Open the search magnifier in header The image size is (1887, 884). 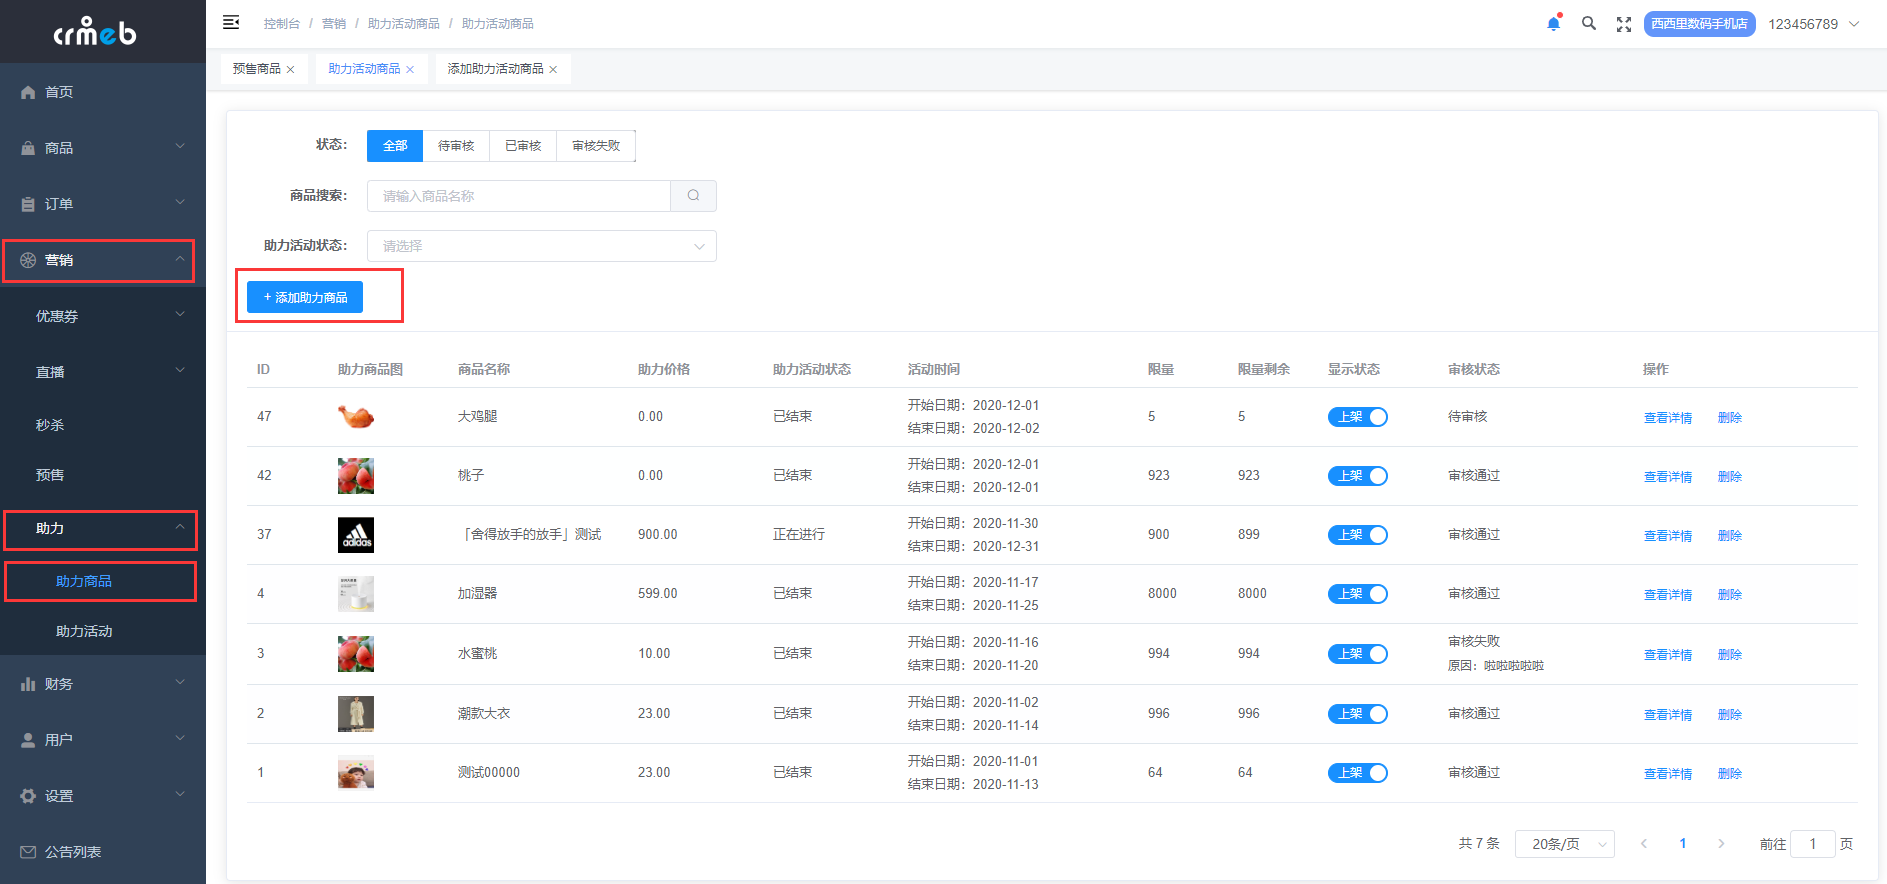tap(1588, 23)
